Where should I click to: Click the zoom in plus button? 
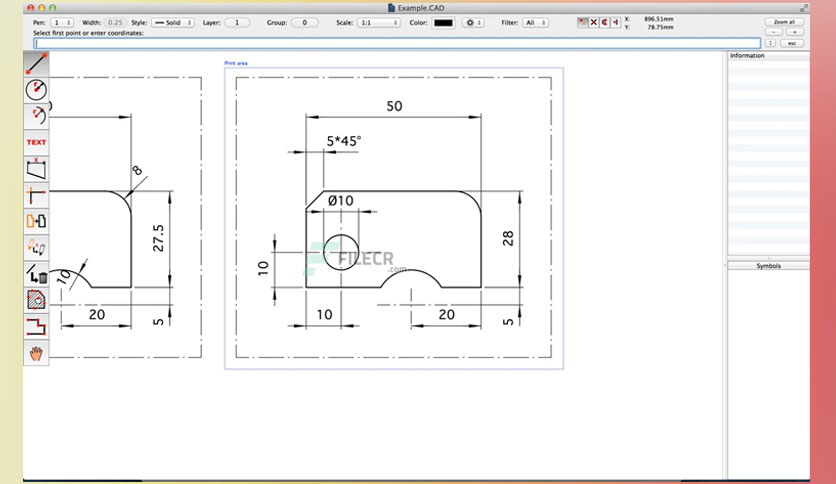[x=794, y=32]
